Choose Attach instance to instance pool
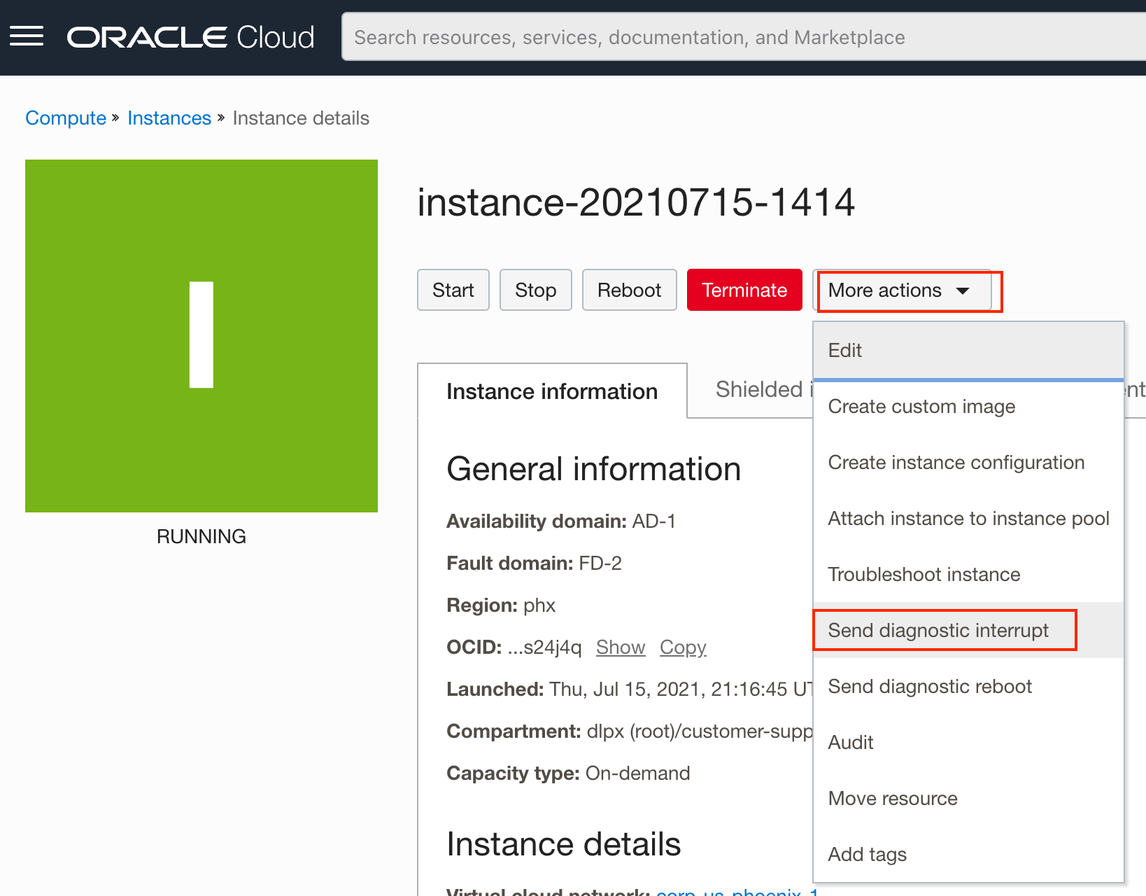1146x896 pixels. [x=968, y=519]
